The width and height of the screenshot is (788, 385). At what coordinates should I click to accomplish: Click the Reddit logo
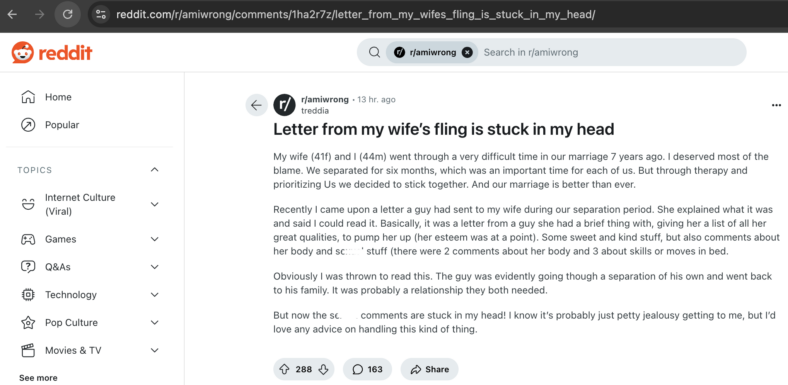pyautogui.click(x=52, y=52)
